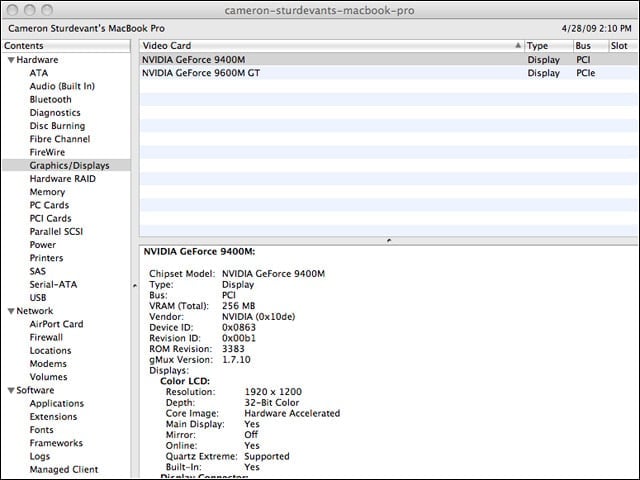Select SAS in the sidebar
The image size is (640, 480).
(38, 271)
